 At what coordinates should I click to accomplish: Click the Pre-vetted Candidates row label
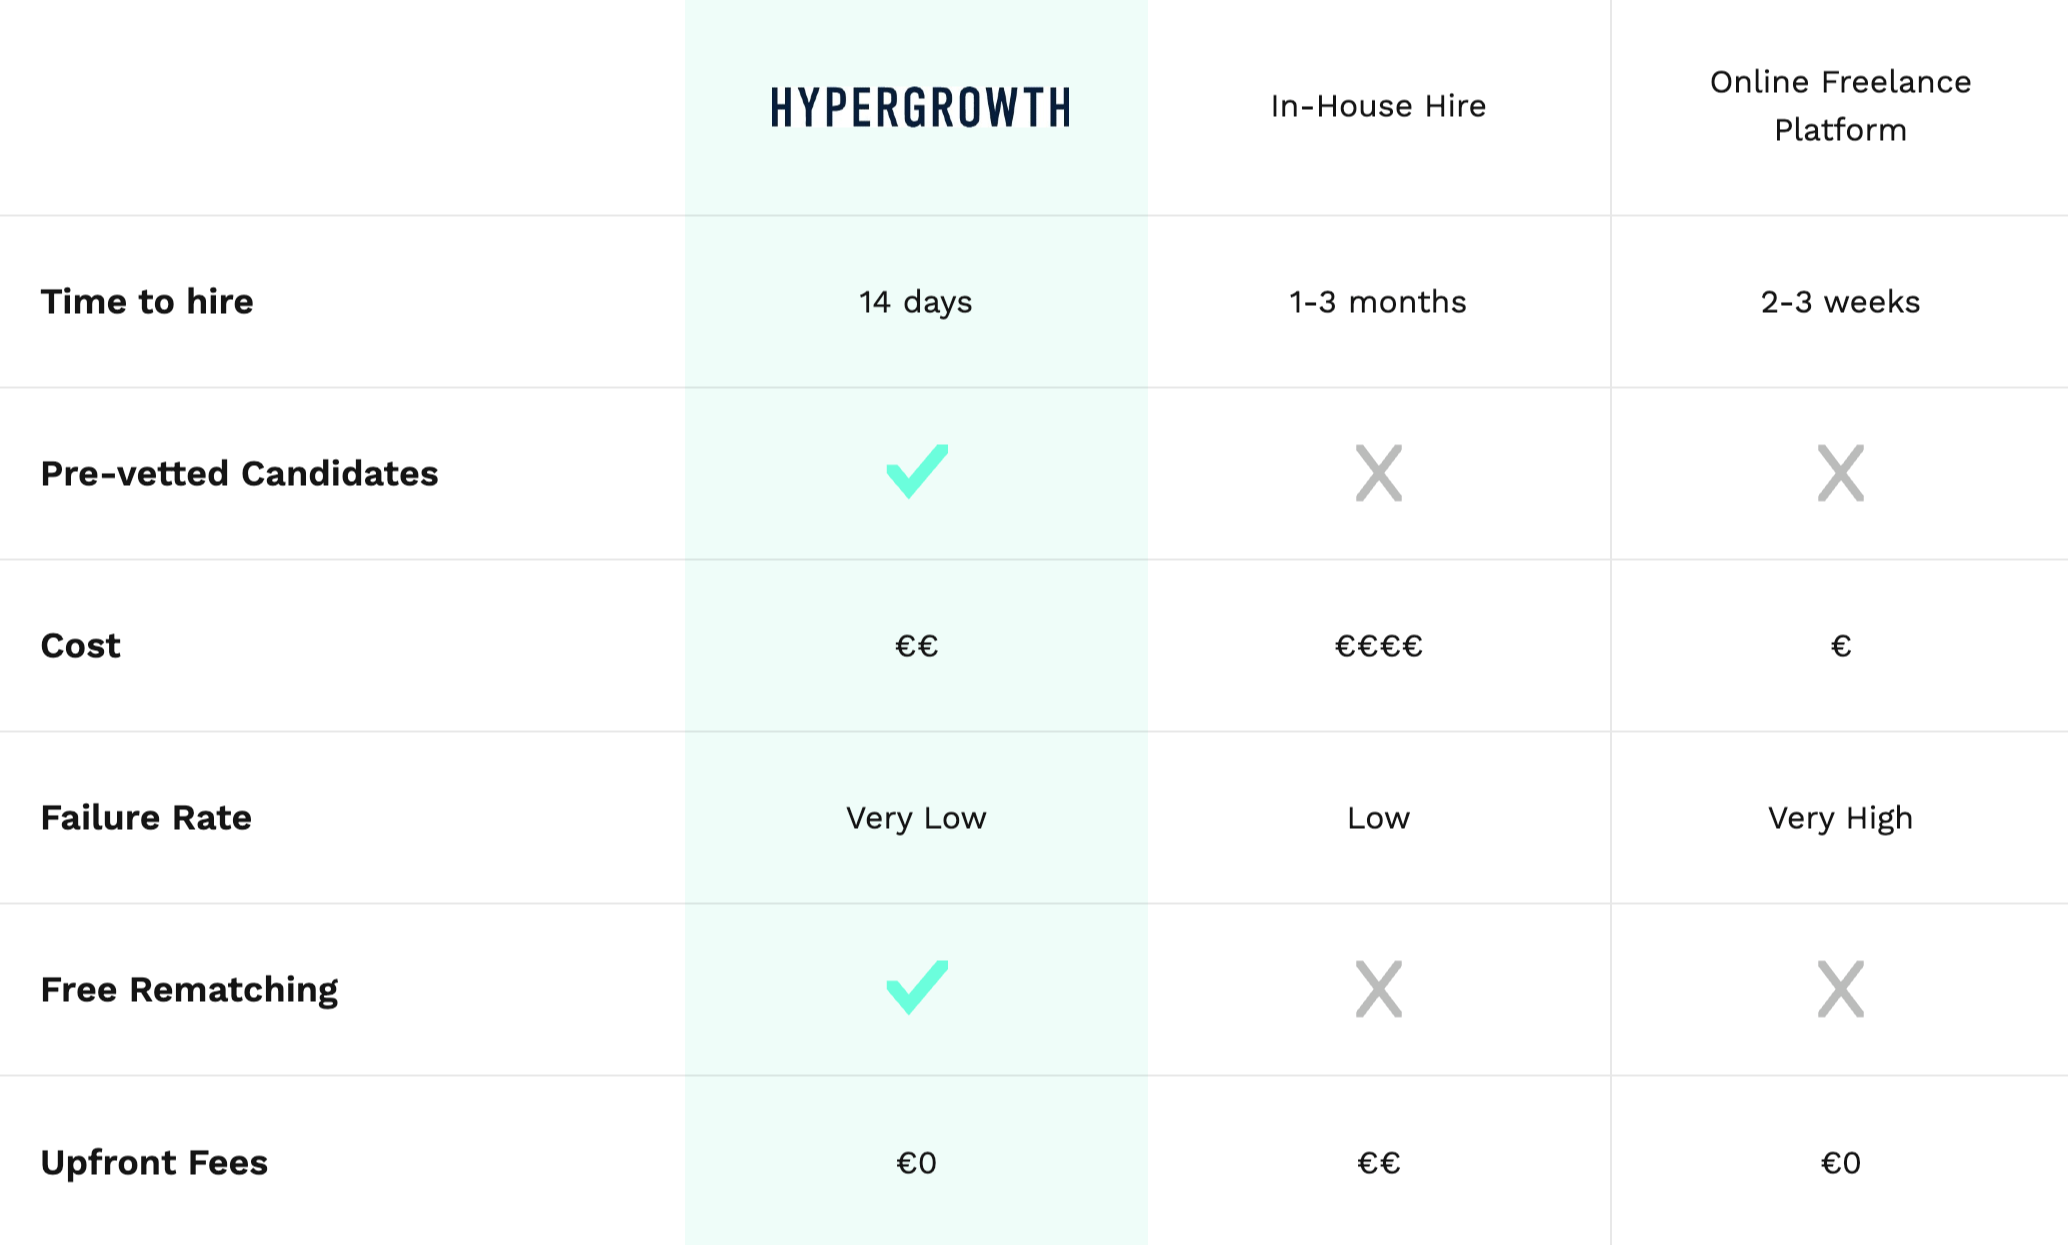tap(239, 473)
